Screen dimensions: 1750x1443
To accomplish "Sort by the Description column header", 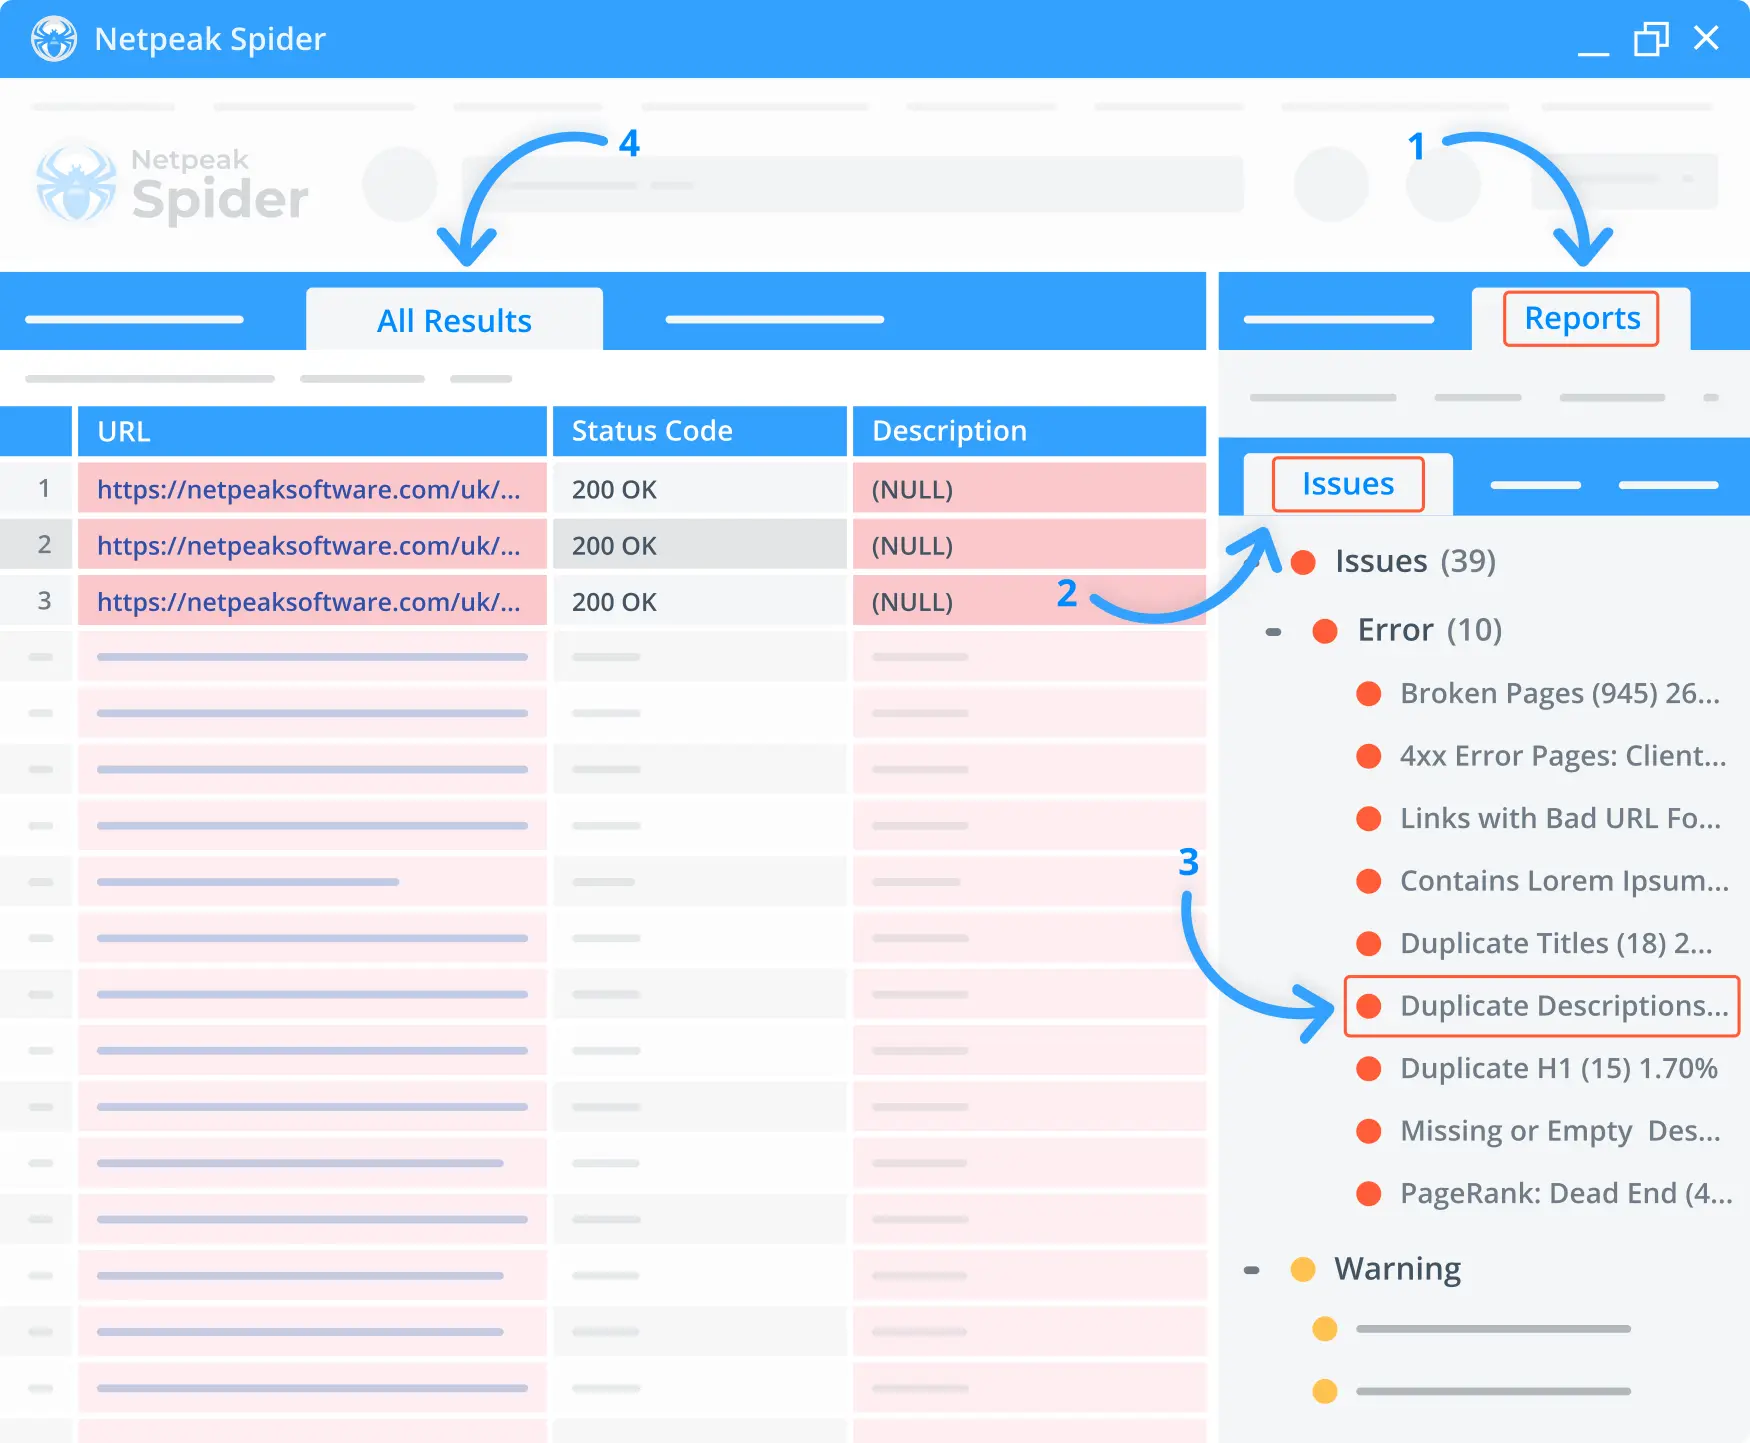I will pos(1029,431).
